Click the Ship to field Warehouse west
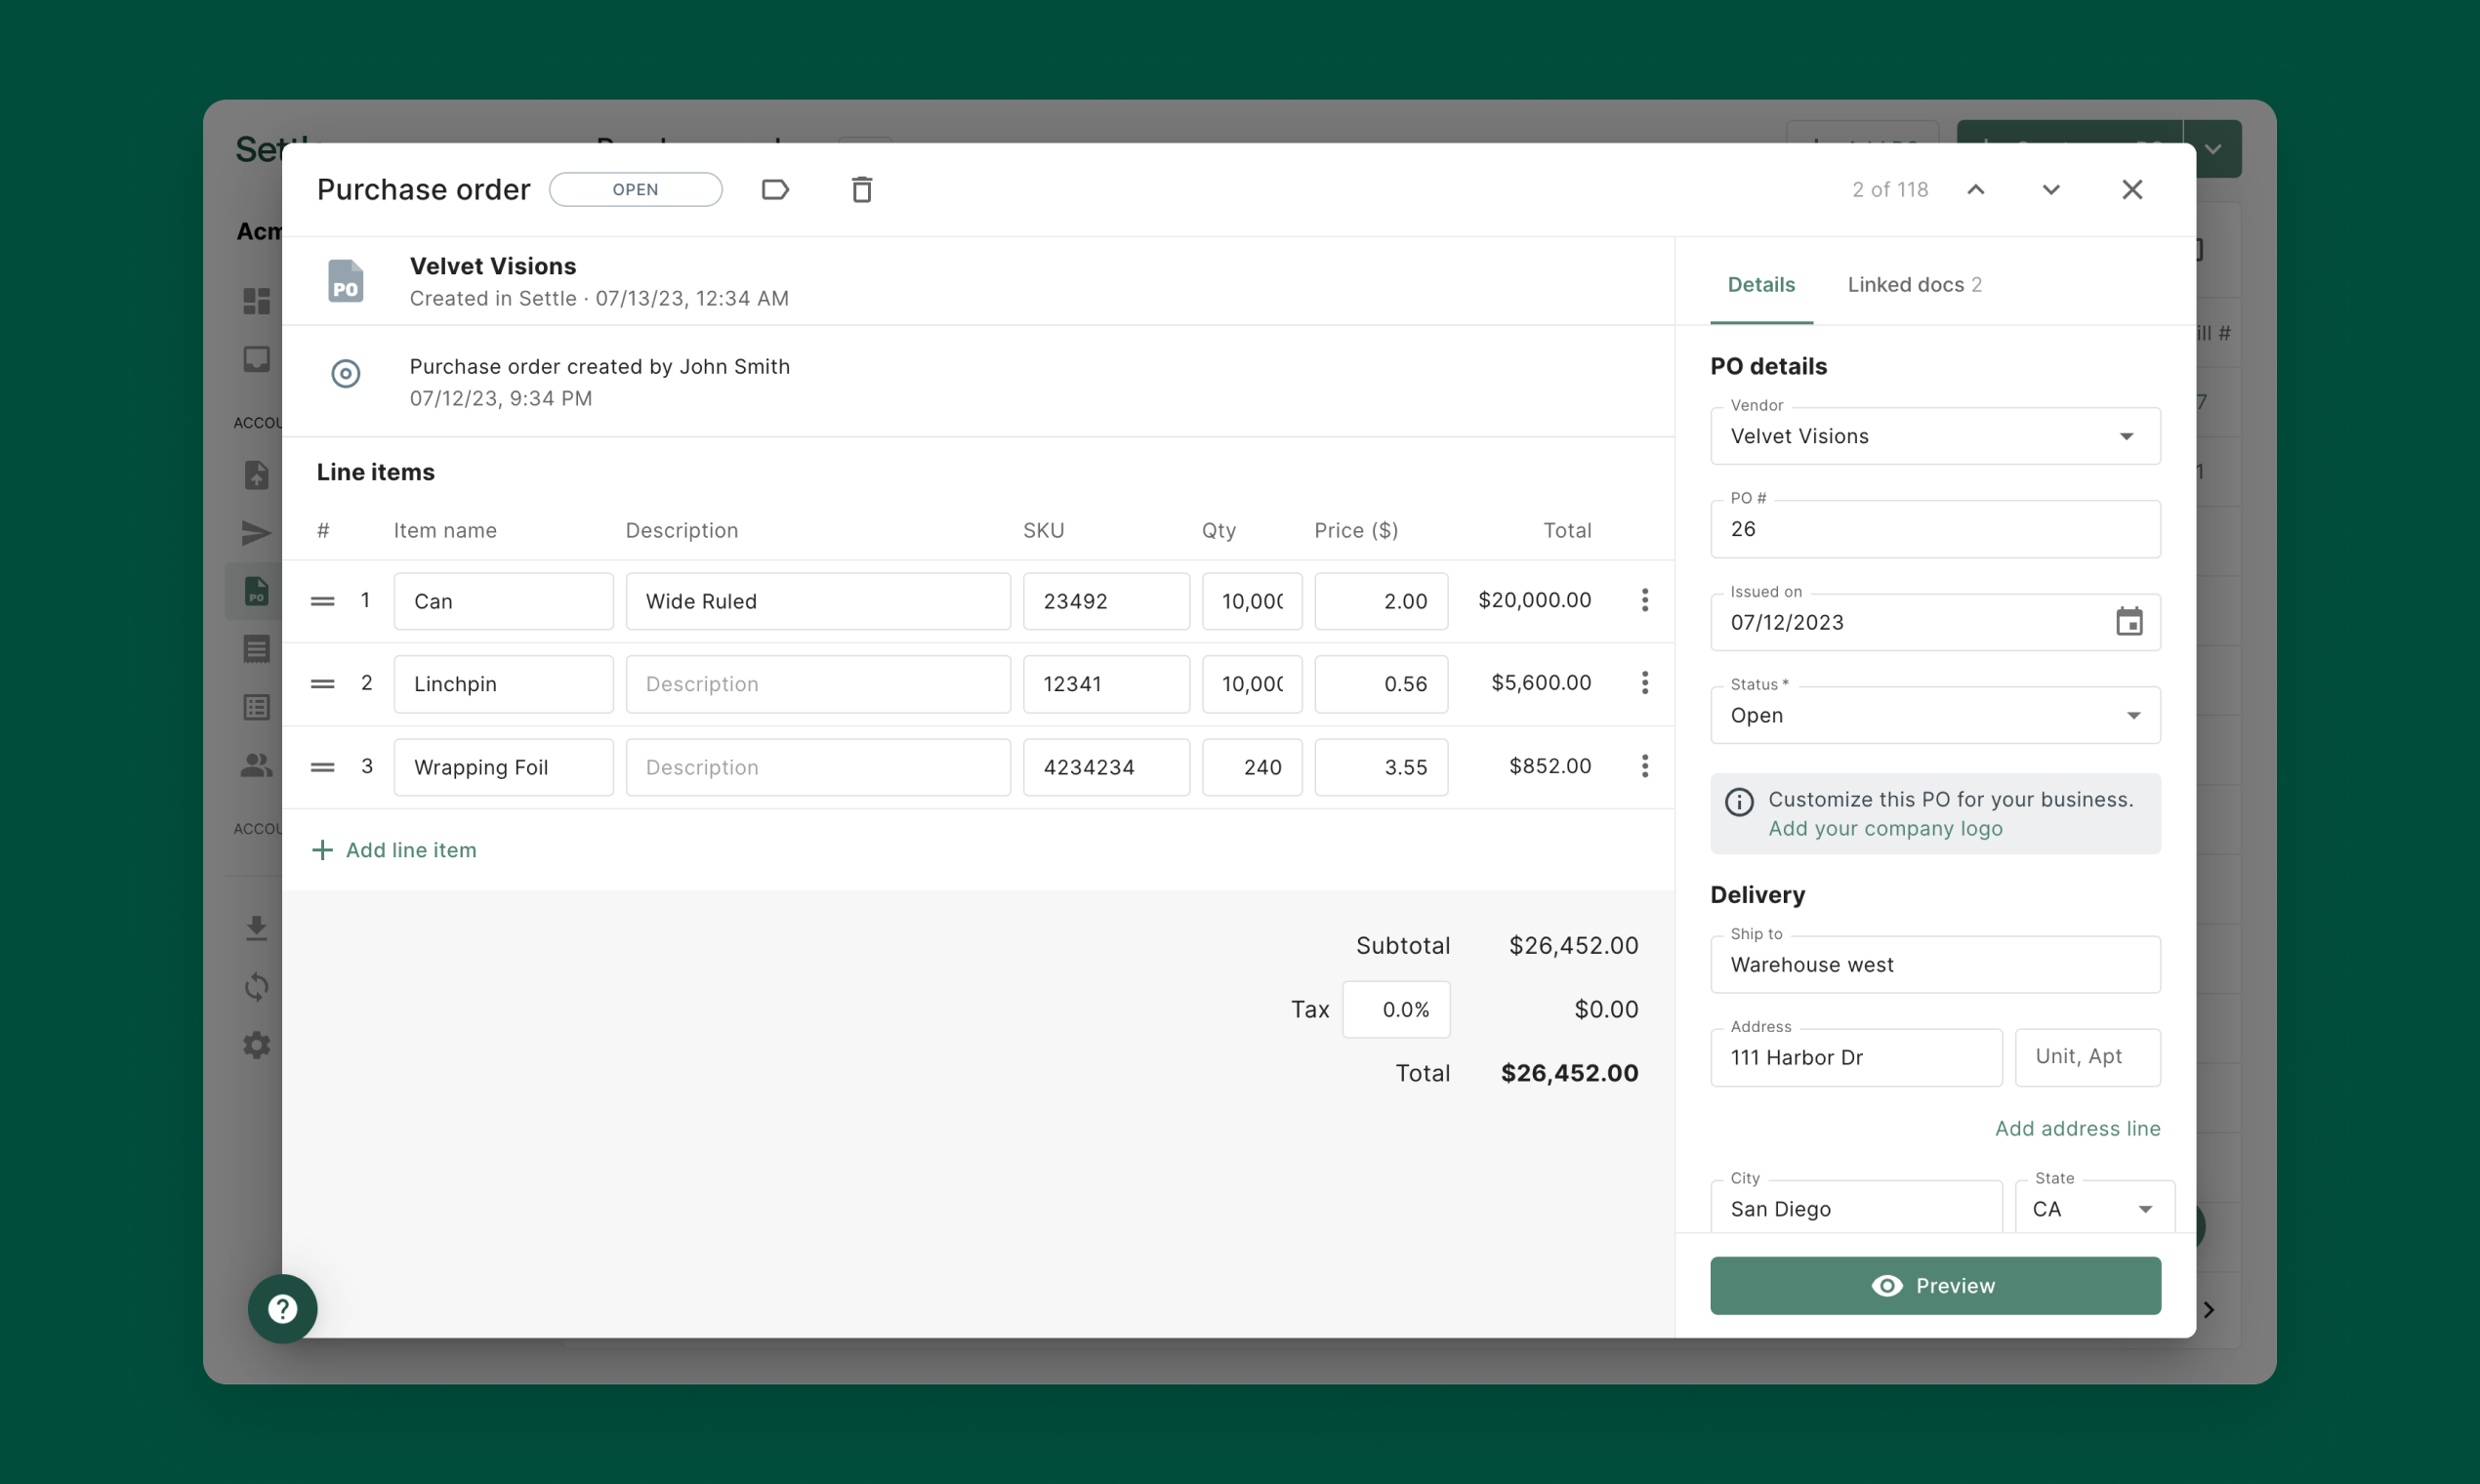The width and height of the screenshot is (2480, 1484). 1935,965
